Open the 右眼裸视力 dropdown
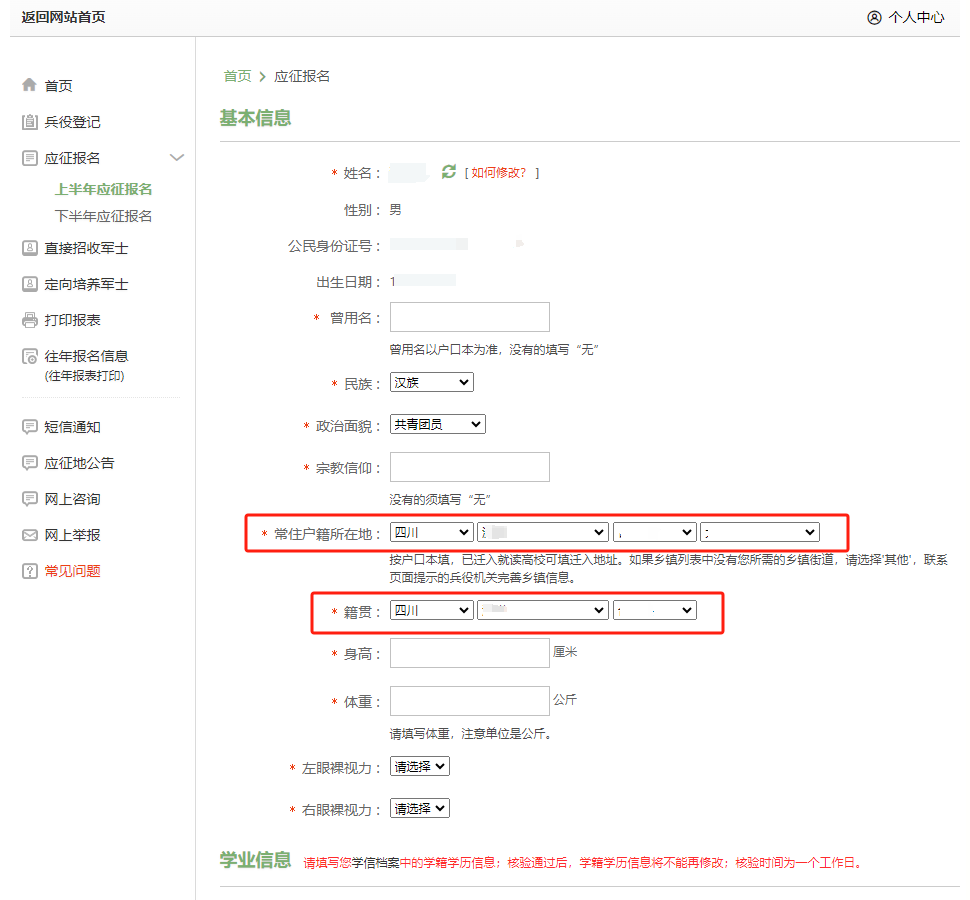This screenshot has height=900, width=970. [x=419, y=808]
